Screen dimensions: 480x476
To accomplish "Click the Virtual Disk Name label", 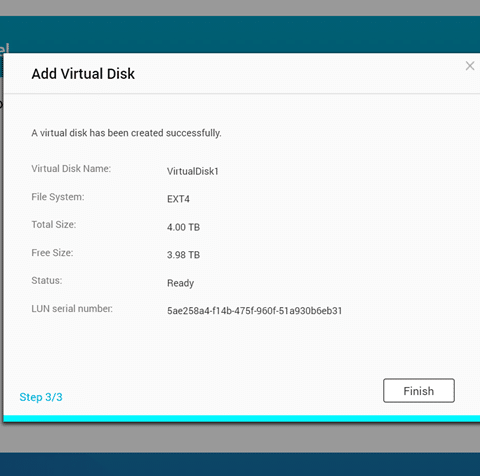I will point(71,169).
